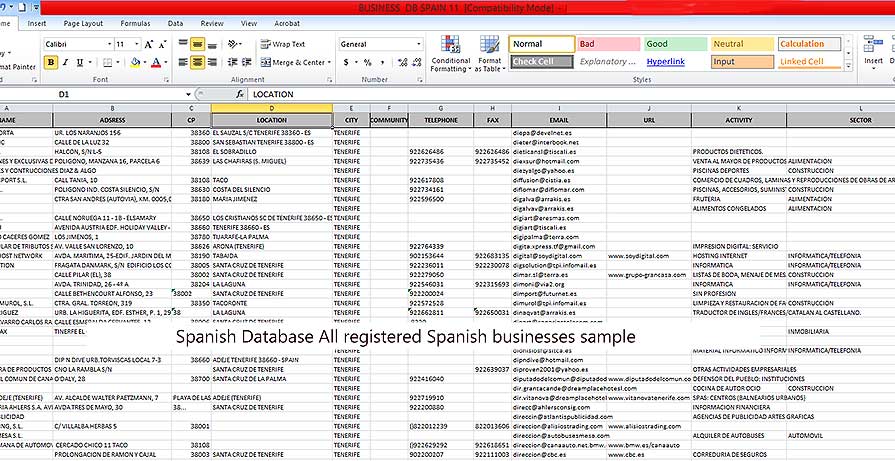This screenshot has height=461, width=895.
Task: Customize Quick Access Toolbar arrow
Action: click(36, 7)
